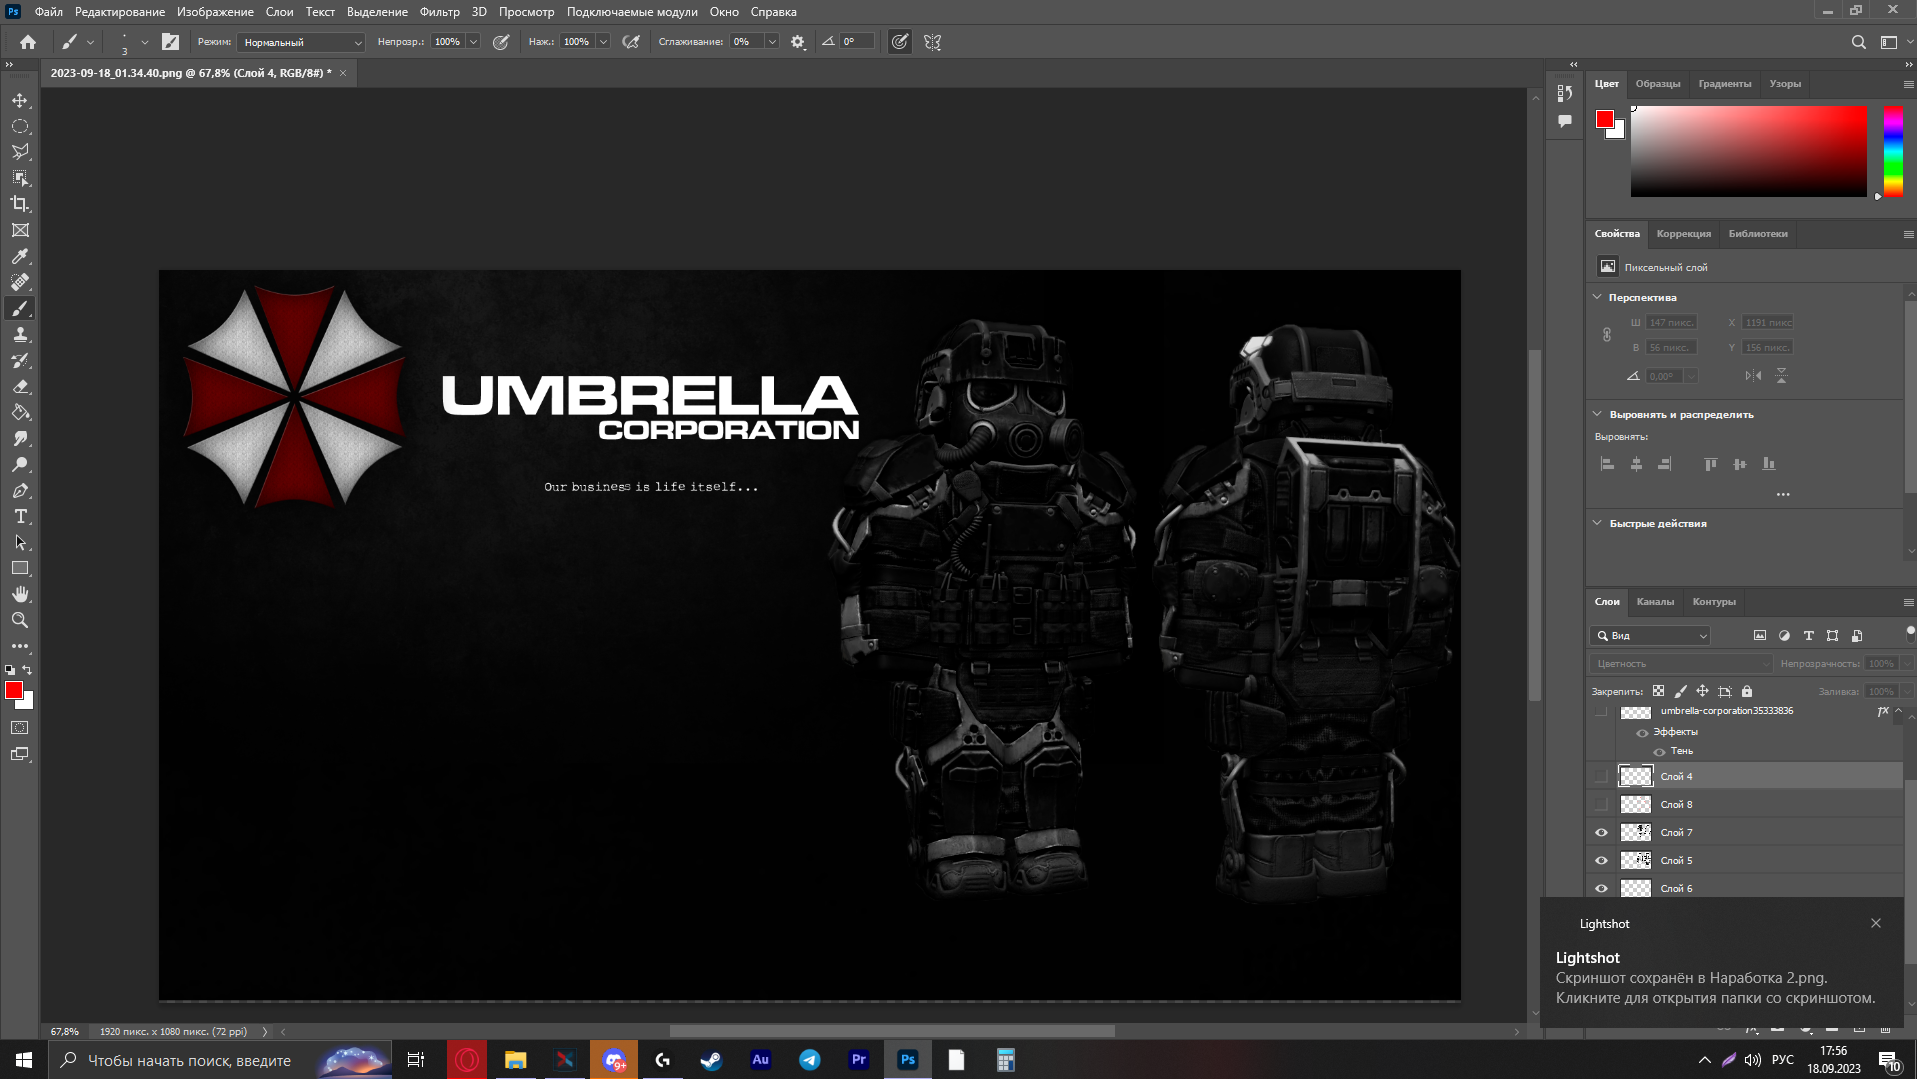Select the Hand tool
This screenshot has width=1917, height=1079.
pos(20,594)
